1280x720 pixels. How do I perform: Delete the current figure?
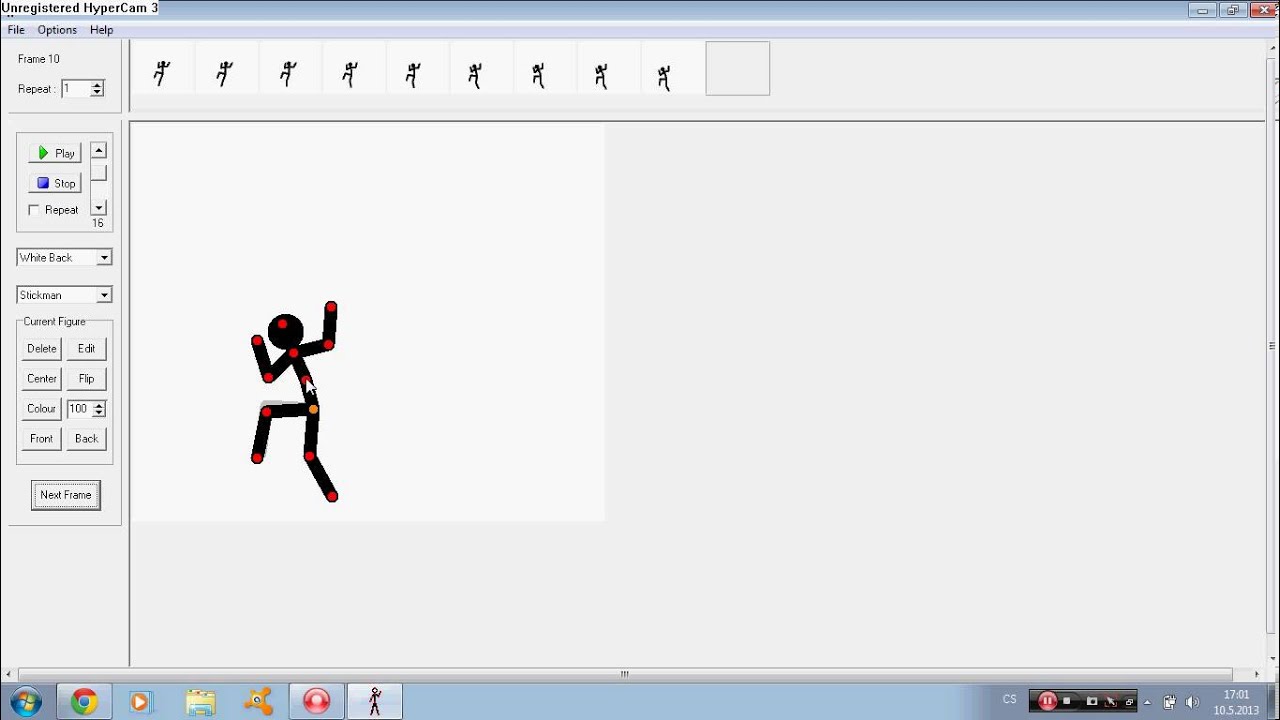pos(42,349)
